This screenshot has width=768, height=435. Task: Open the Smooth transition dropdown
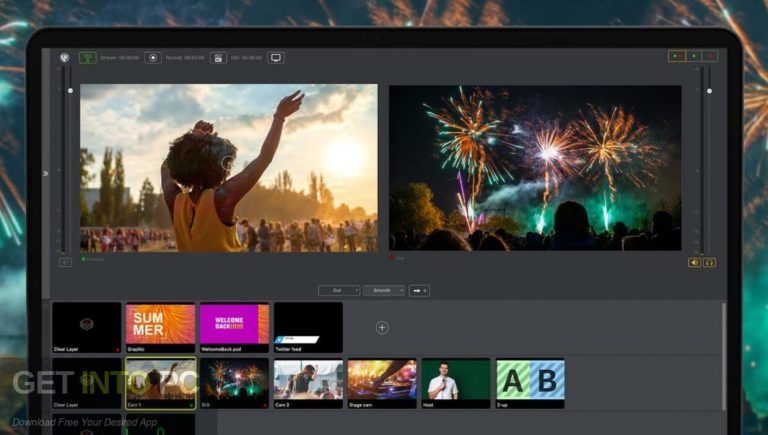384,290
